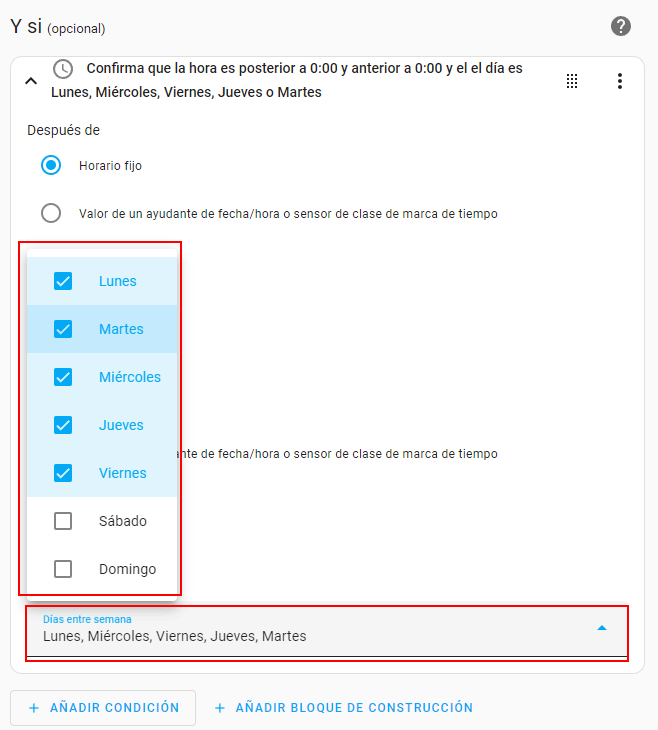Open the three-dot condition options menu
This screenshot has width=658, height=730.
click(620, 81)
